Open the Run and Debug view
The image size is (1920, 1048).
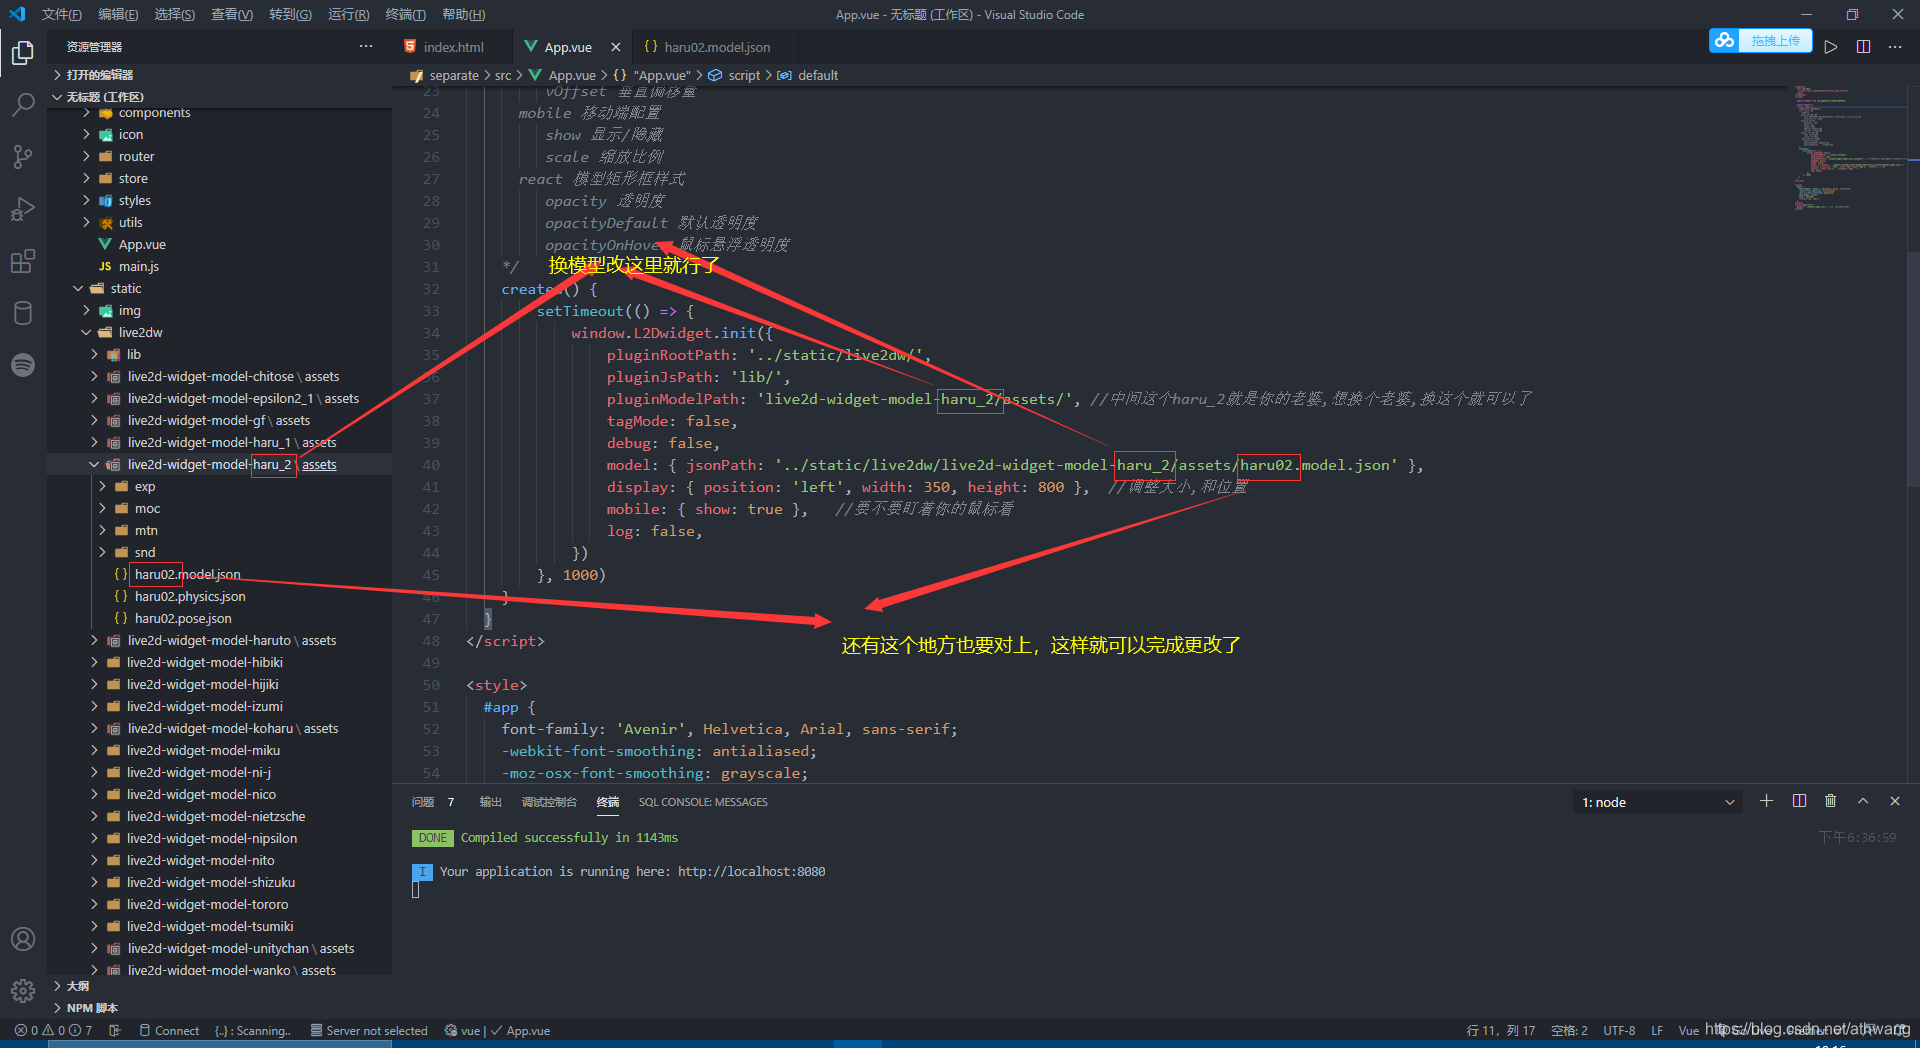point(22,209)
